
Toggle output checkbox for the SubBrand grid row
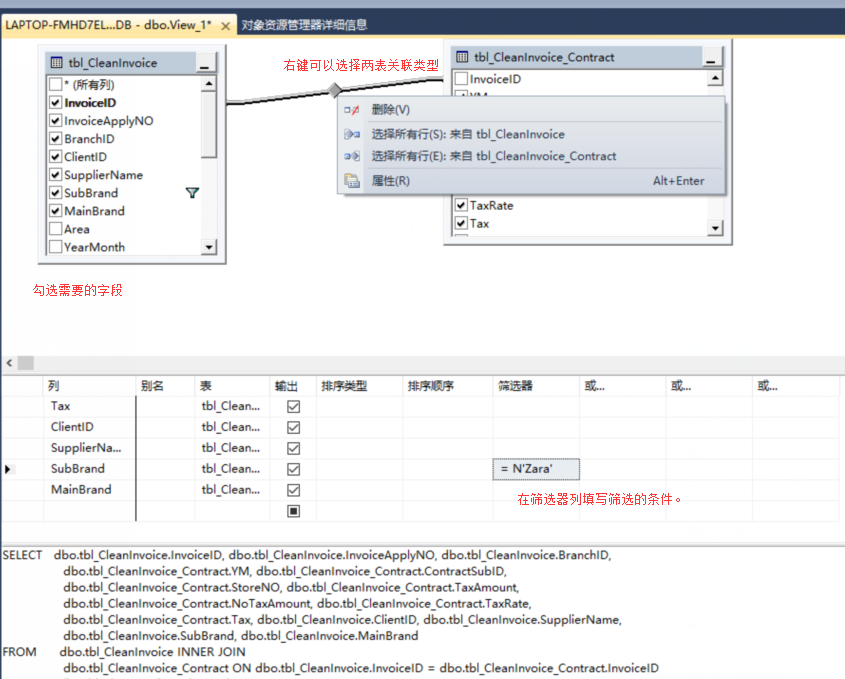(x=294, y=469)
